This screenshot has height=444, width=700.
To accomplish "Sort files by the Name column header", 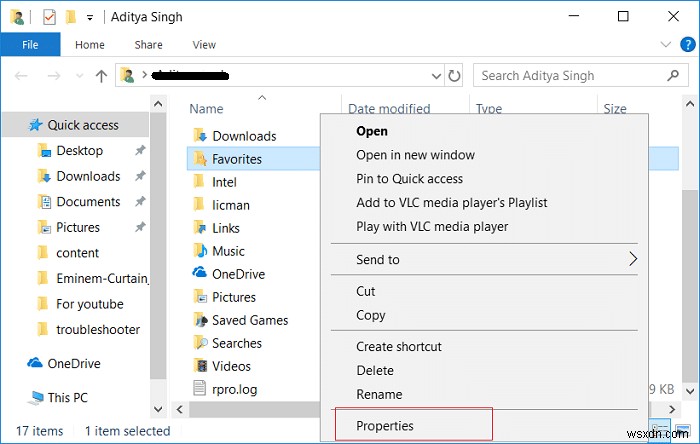I will [206, 109].
